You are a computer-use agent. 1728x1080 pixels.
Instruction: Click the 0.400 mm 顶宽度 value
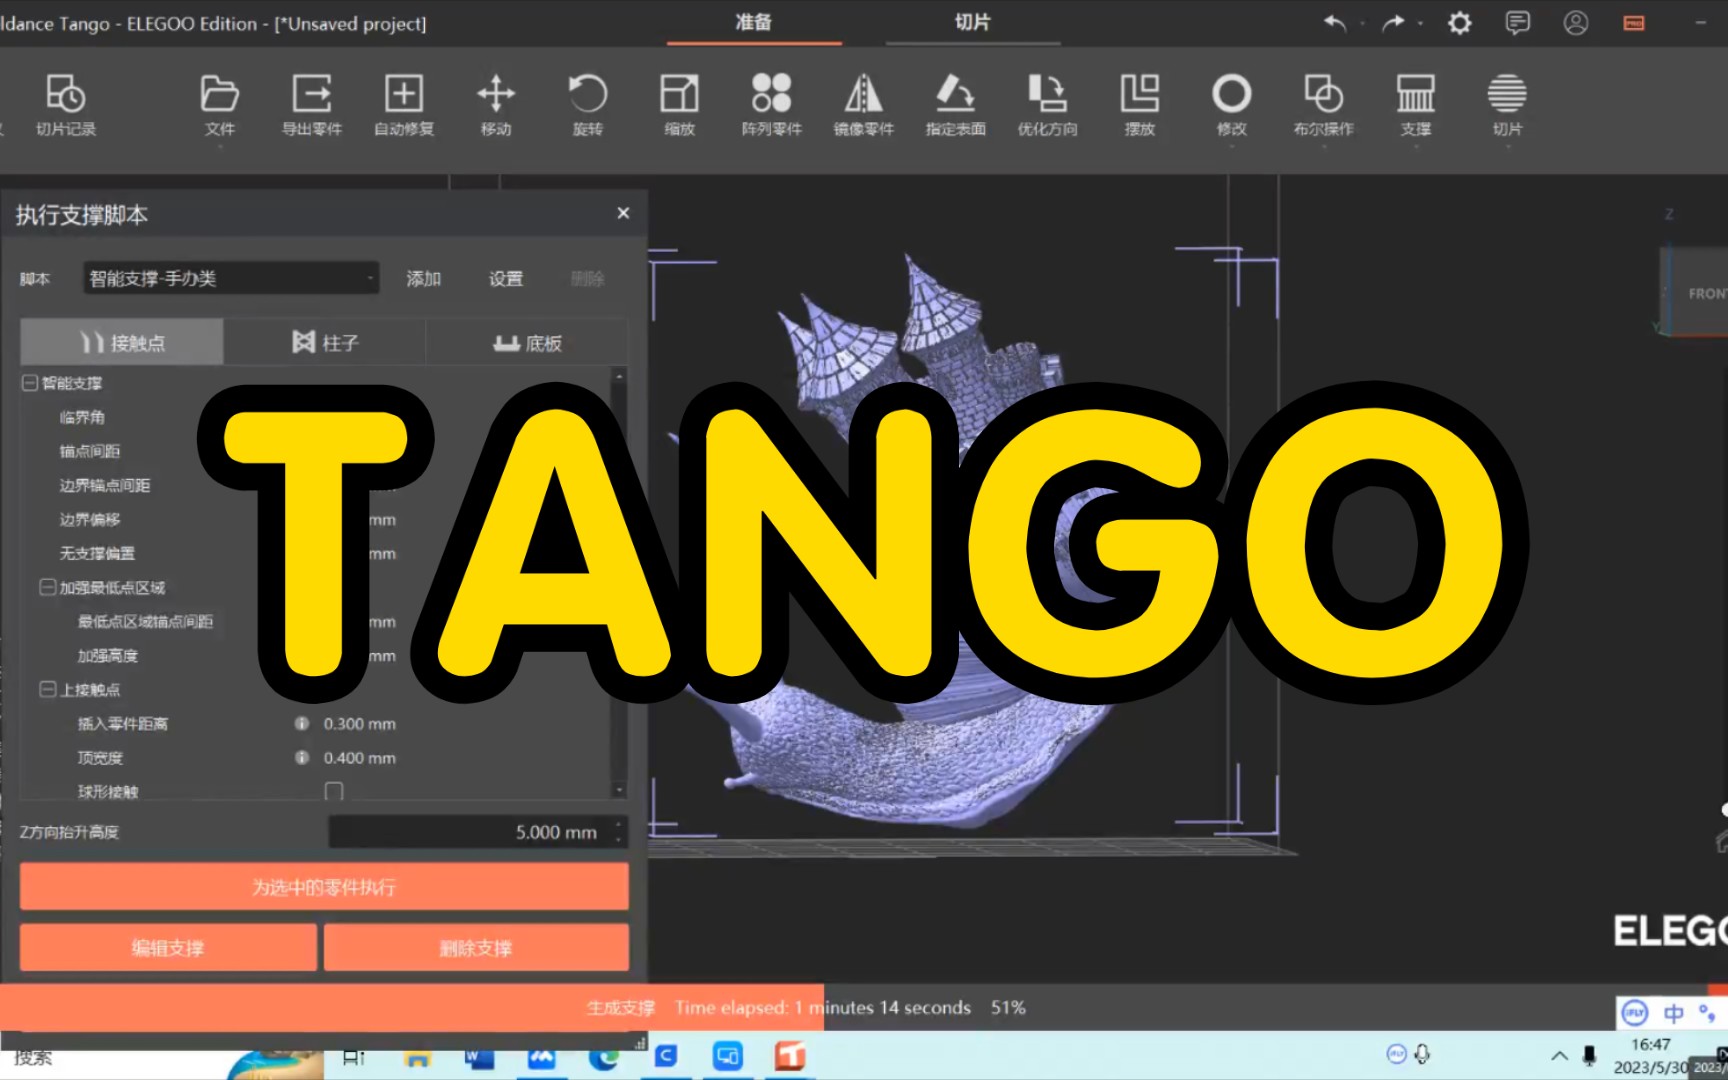tap(360, 758)
